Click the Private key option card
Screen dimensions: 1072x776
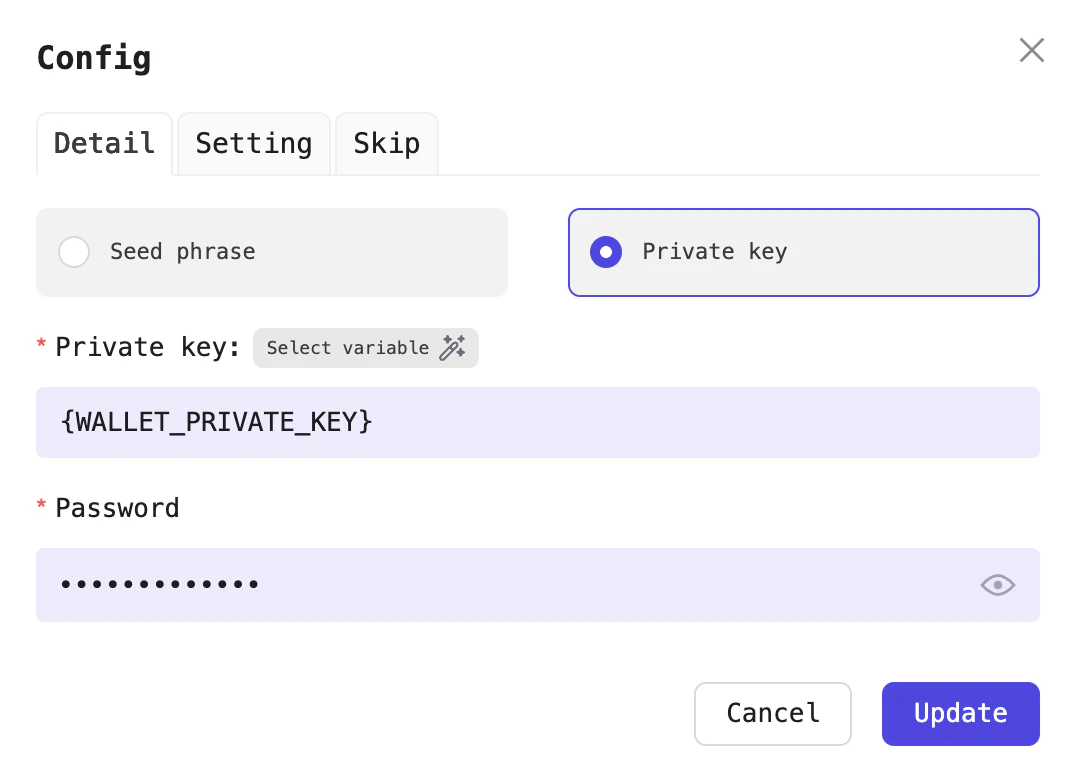point(803,252)
